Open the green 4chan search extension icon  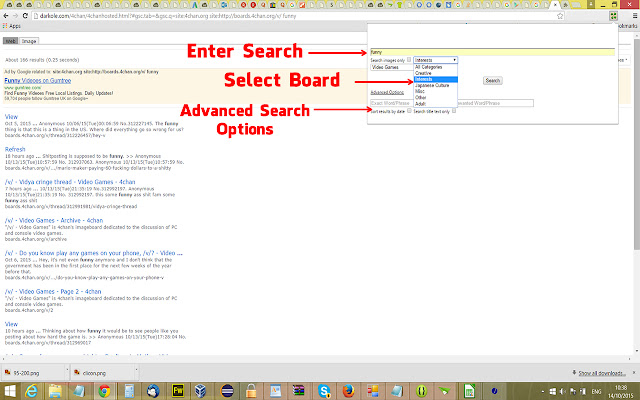613,16
